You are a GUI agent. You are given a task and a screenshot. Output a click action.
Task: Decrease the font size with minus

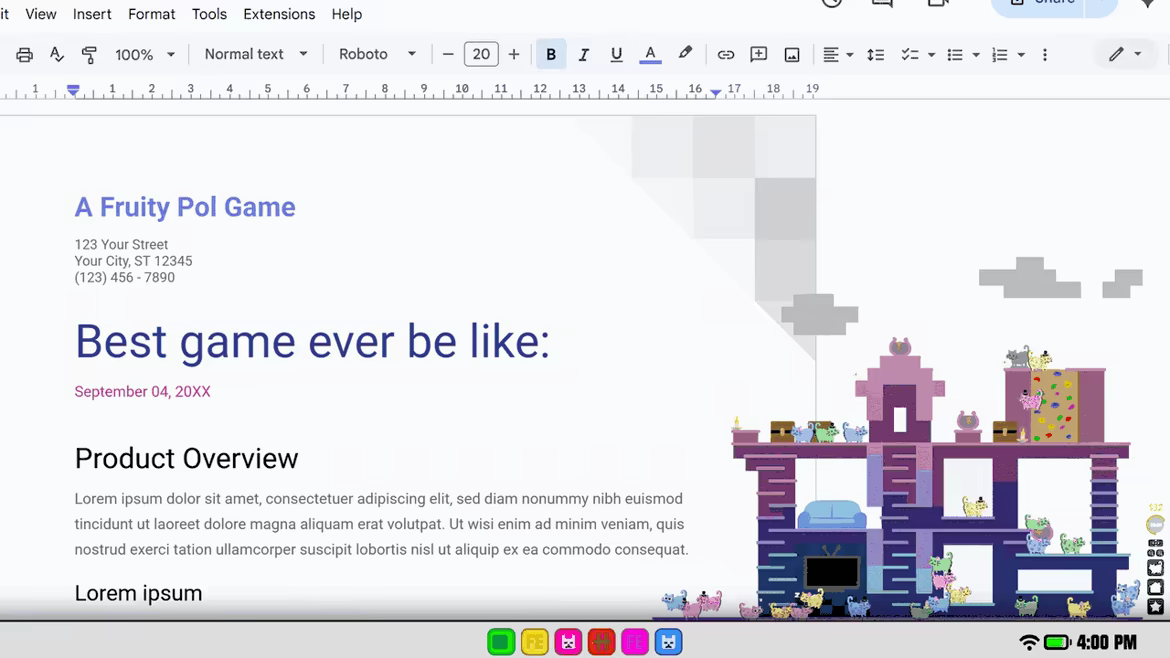(448, 54)
